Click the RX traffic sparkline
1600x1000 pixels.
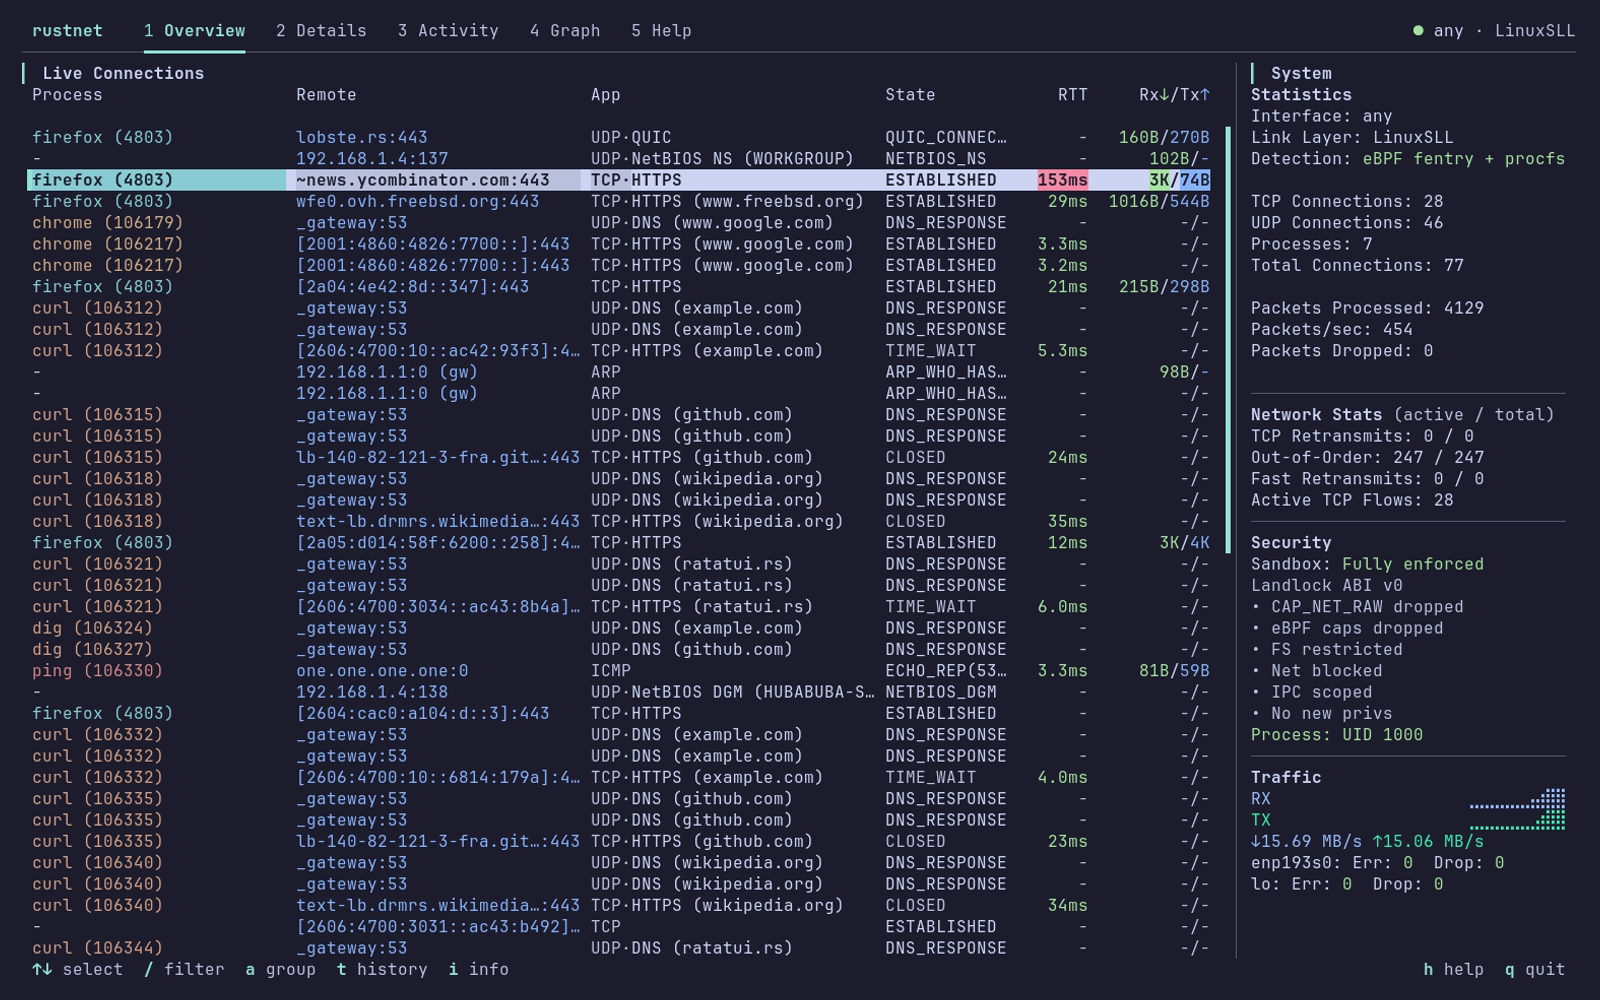1517,798
